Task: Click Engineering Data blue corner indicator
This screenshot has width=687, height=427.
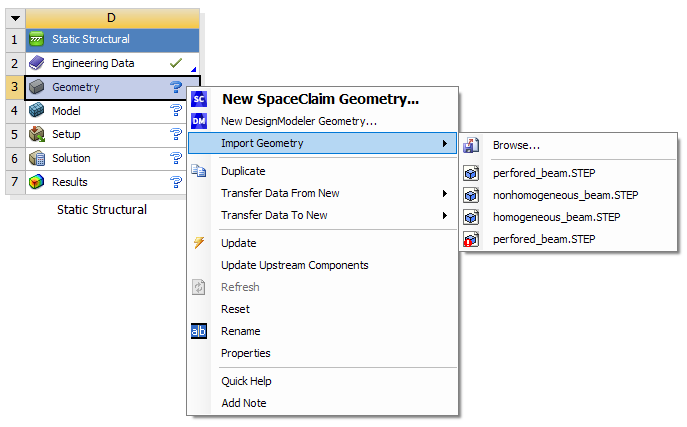Action: [193, 69]
